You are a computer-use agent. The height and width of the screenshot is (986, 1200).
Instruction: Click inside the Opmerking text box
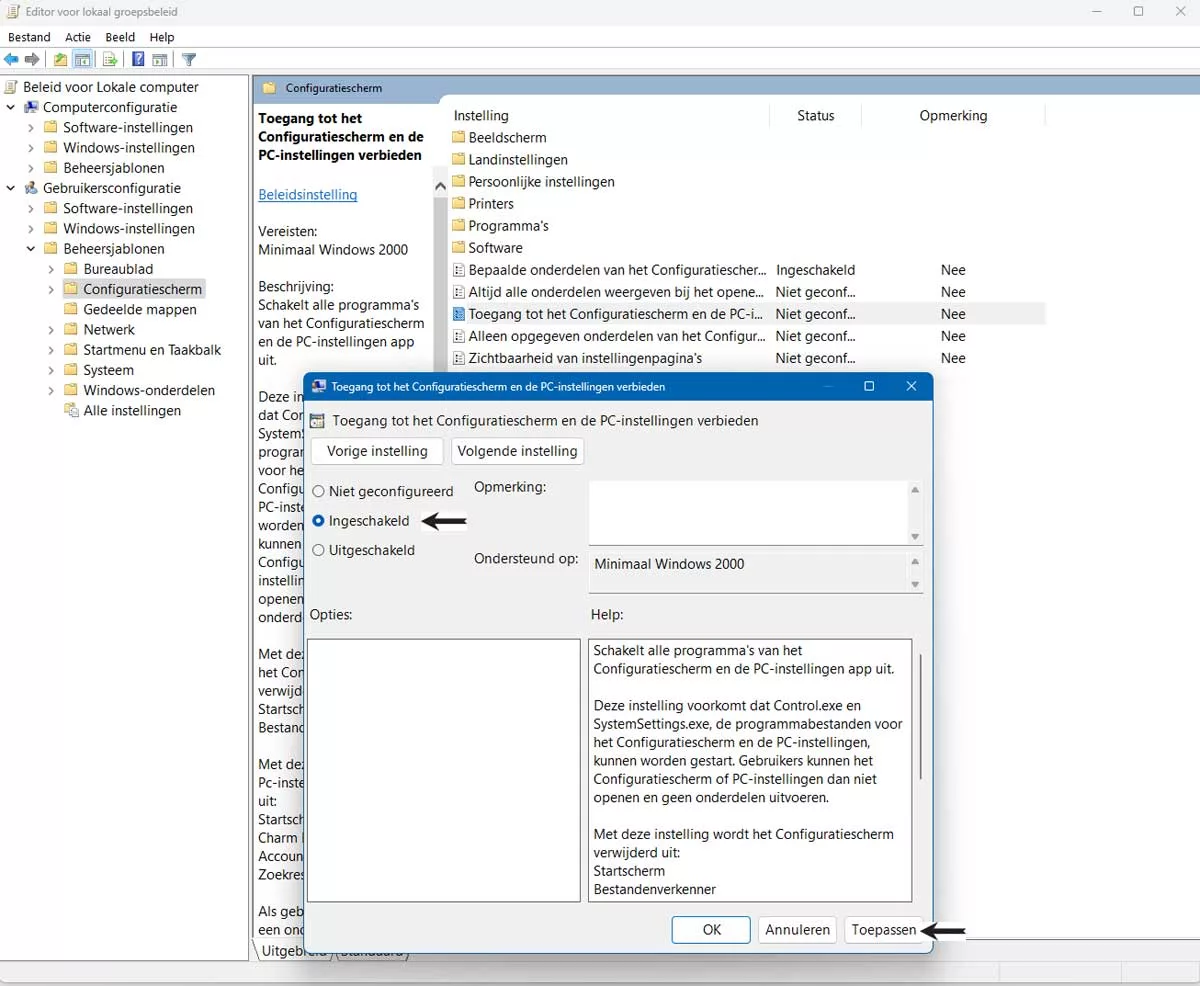(x=748, y=512)
